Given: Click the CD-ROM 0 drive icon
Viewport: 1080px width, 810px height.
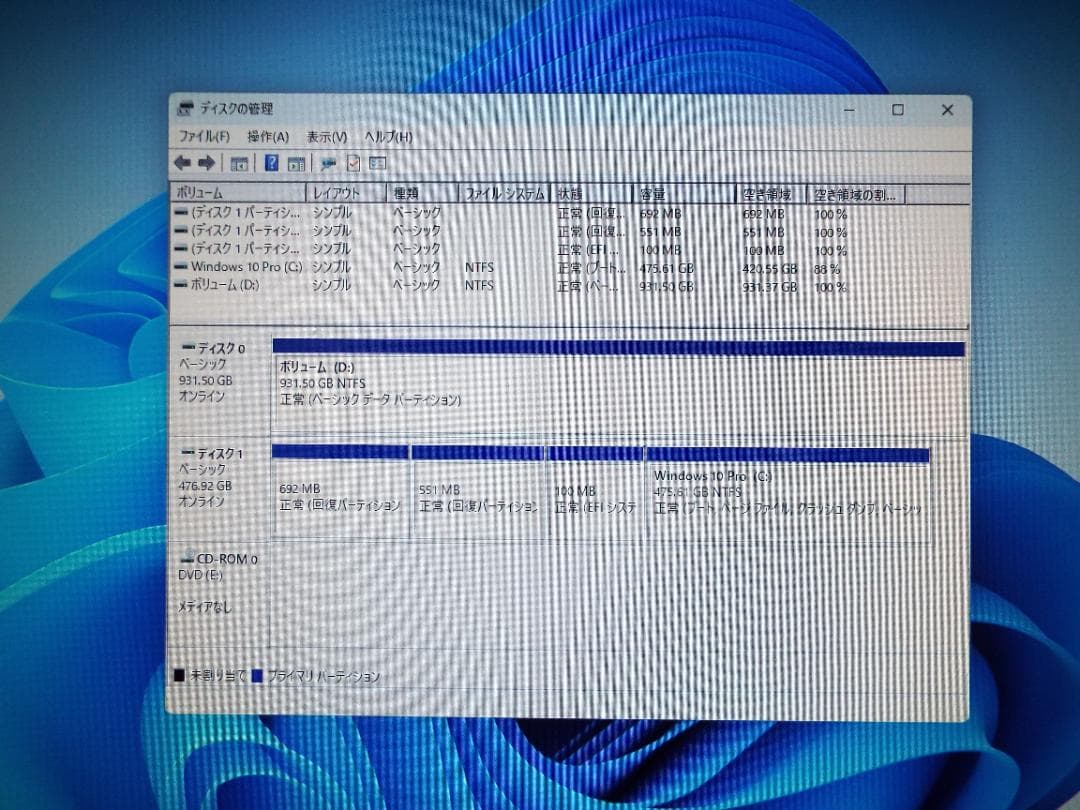Looking at the screenshot, I should 187,557.
